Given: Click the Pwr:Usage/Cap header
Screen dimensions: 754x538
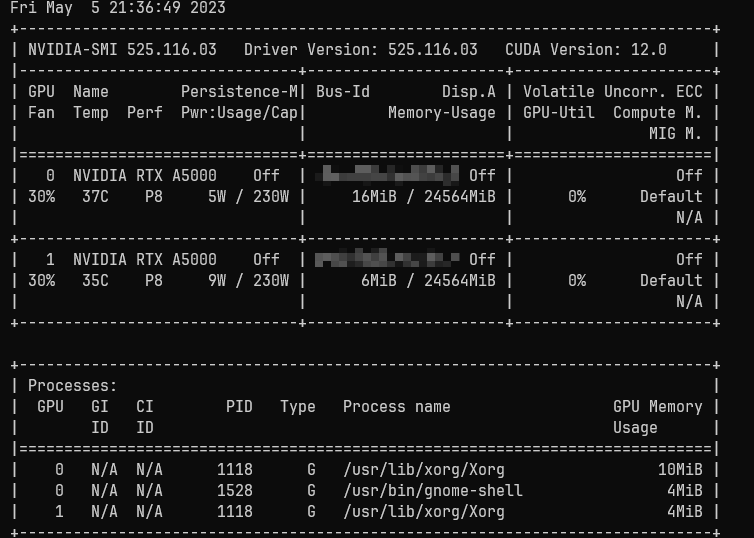Looking at the screenshot, I should point(239,113).
